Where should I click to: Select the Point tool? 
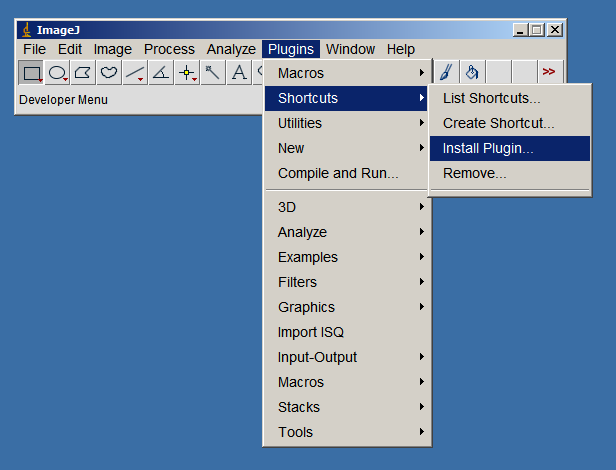coord(187,73)
